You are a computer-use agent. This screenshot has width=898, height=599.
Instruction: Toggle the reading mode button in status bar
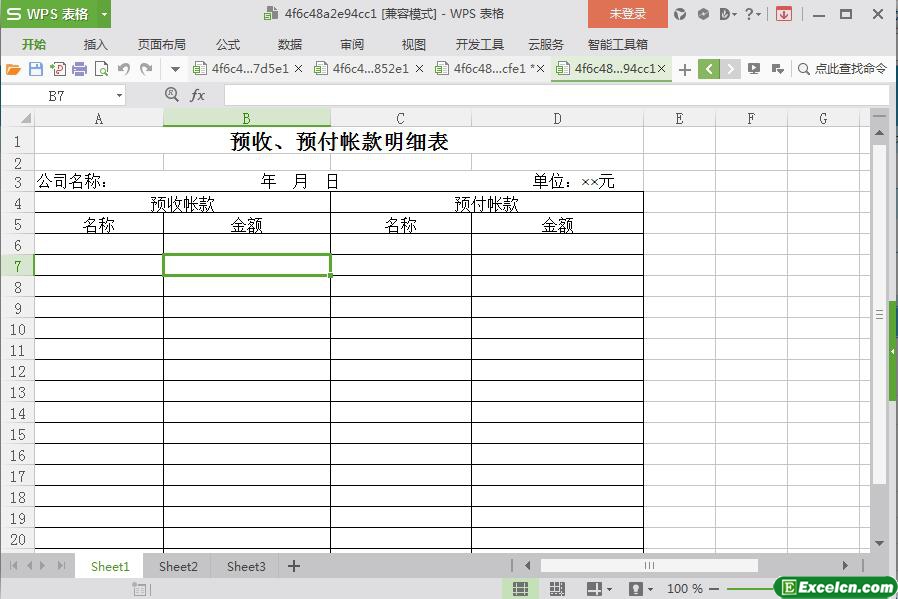593,589
